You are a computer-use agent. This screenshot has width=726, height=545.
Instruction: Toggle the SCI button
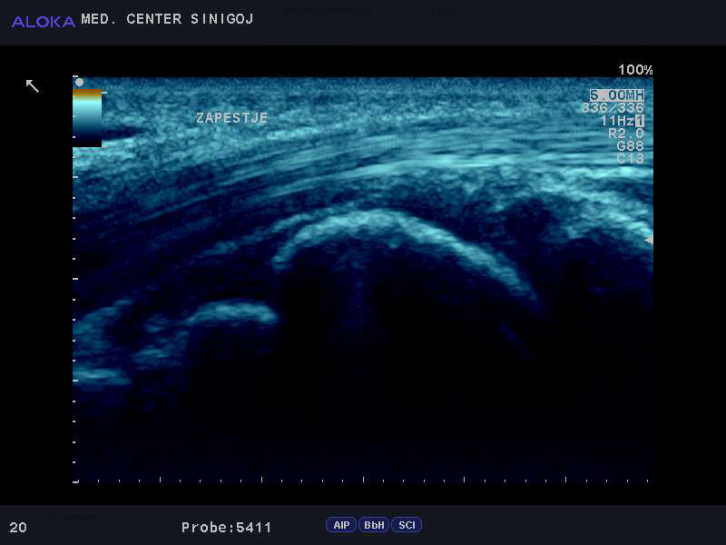[407, 525]
